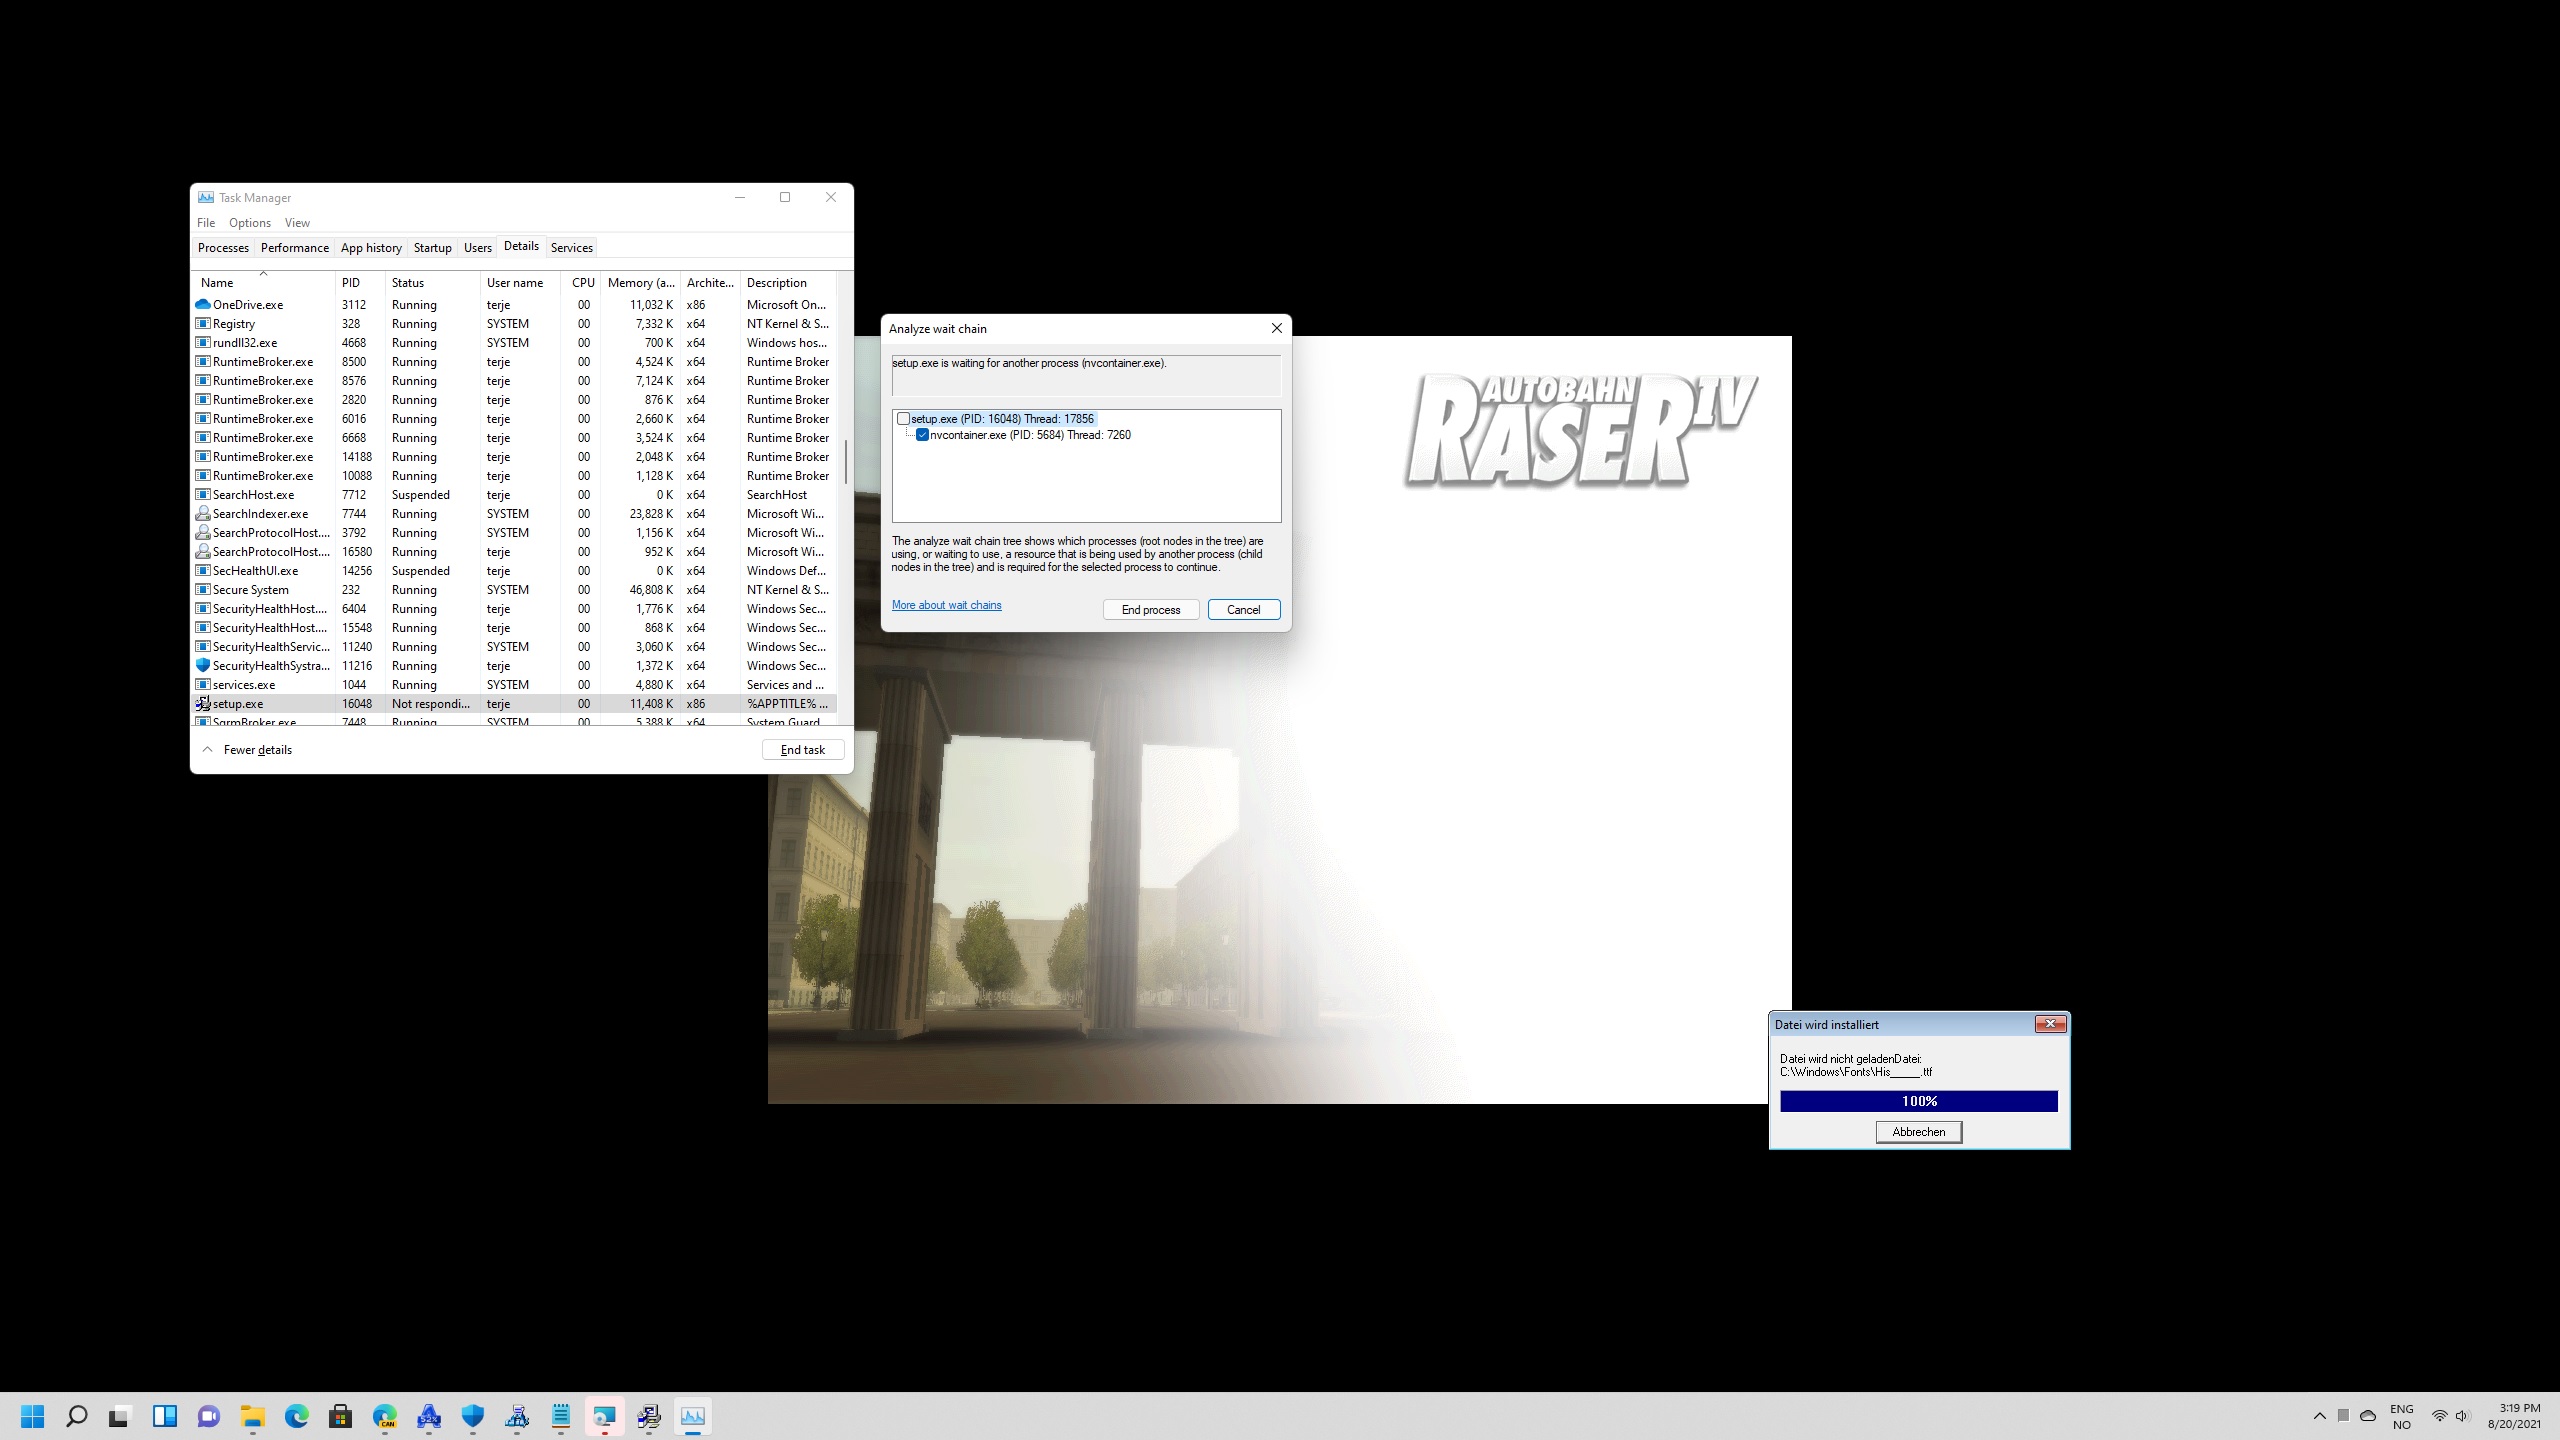This screenshot has height=1440, width=2560.
Task: Collapse Task Manager with Fewer details
Action: point(248,750)
